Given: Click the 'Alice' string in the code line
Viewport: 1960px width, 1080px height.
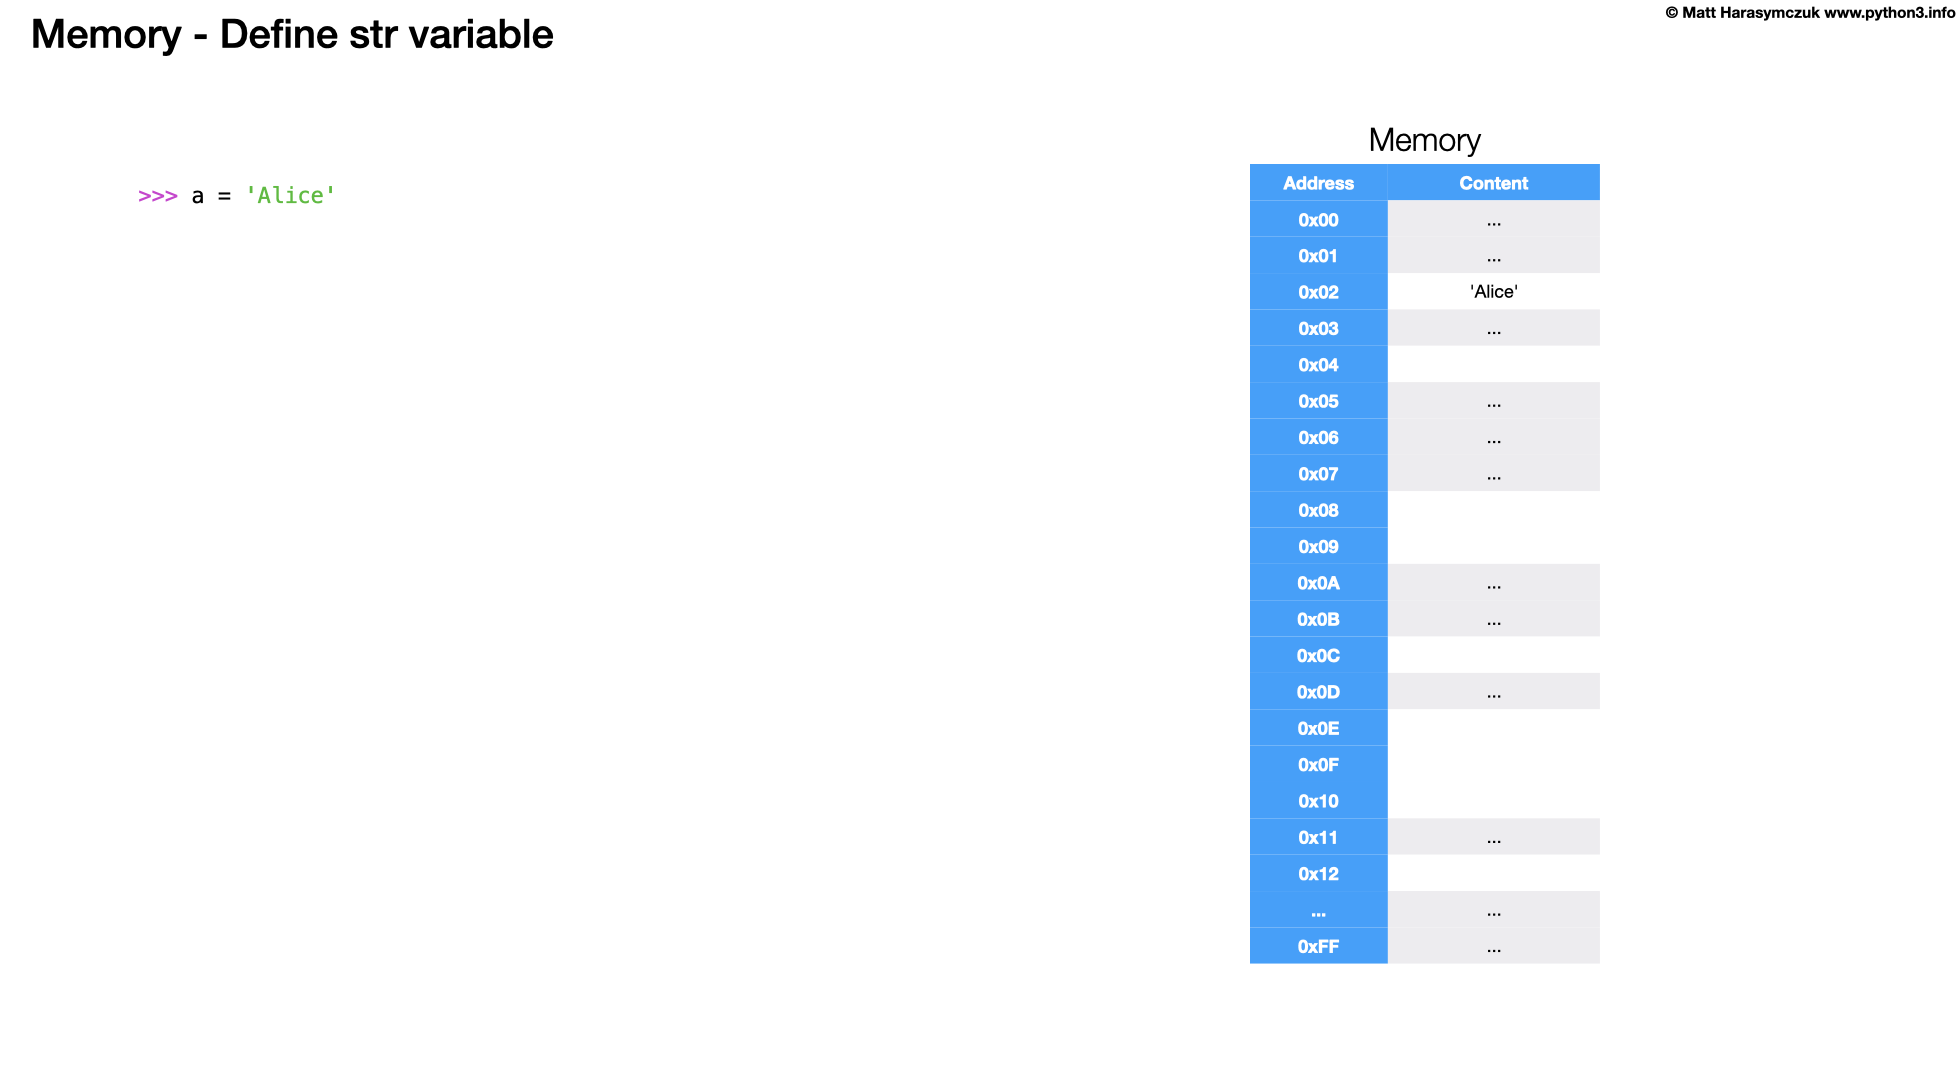Looking at the screenshot, I should pos(290,196).
